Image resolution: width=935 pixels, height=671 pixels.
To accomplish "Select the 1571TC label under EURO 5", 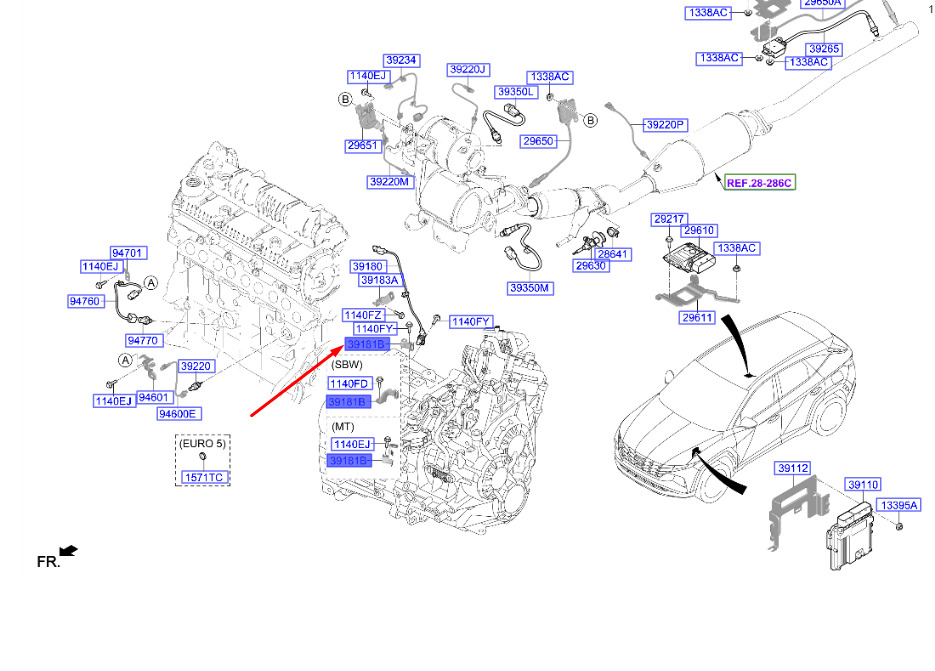I will tap(204, 477).
